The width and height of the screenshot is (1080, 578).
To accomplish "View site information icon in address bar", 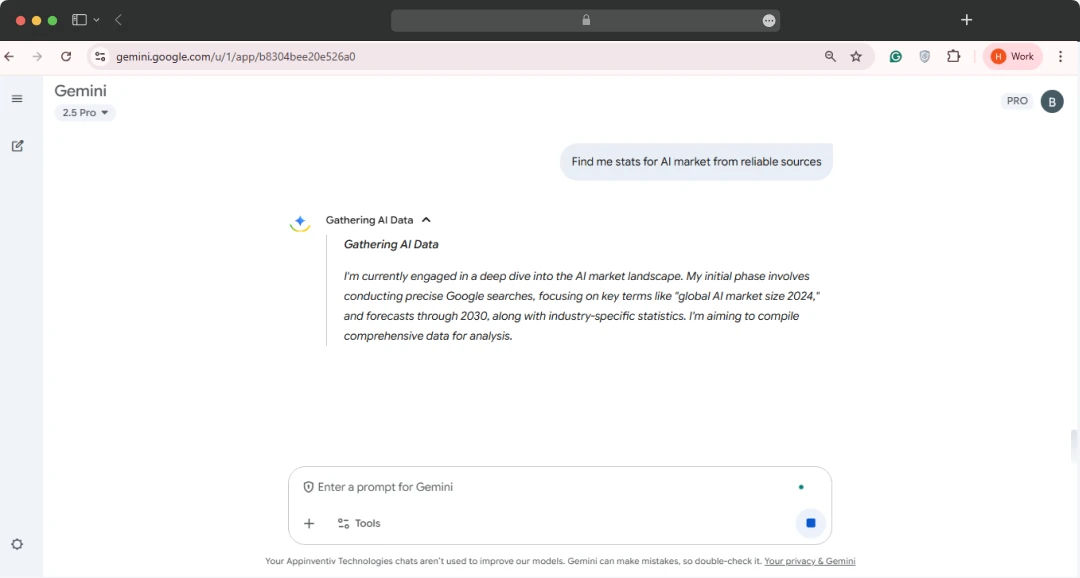I will 100,56.
